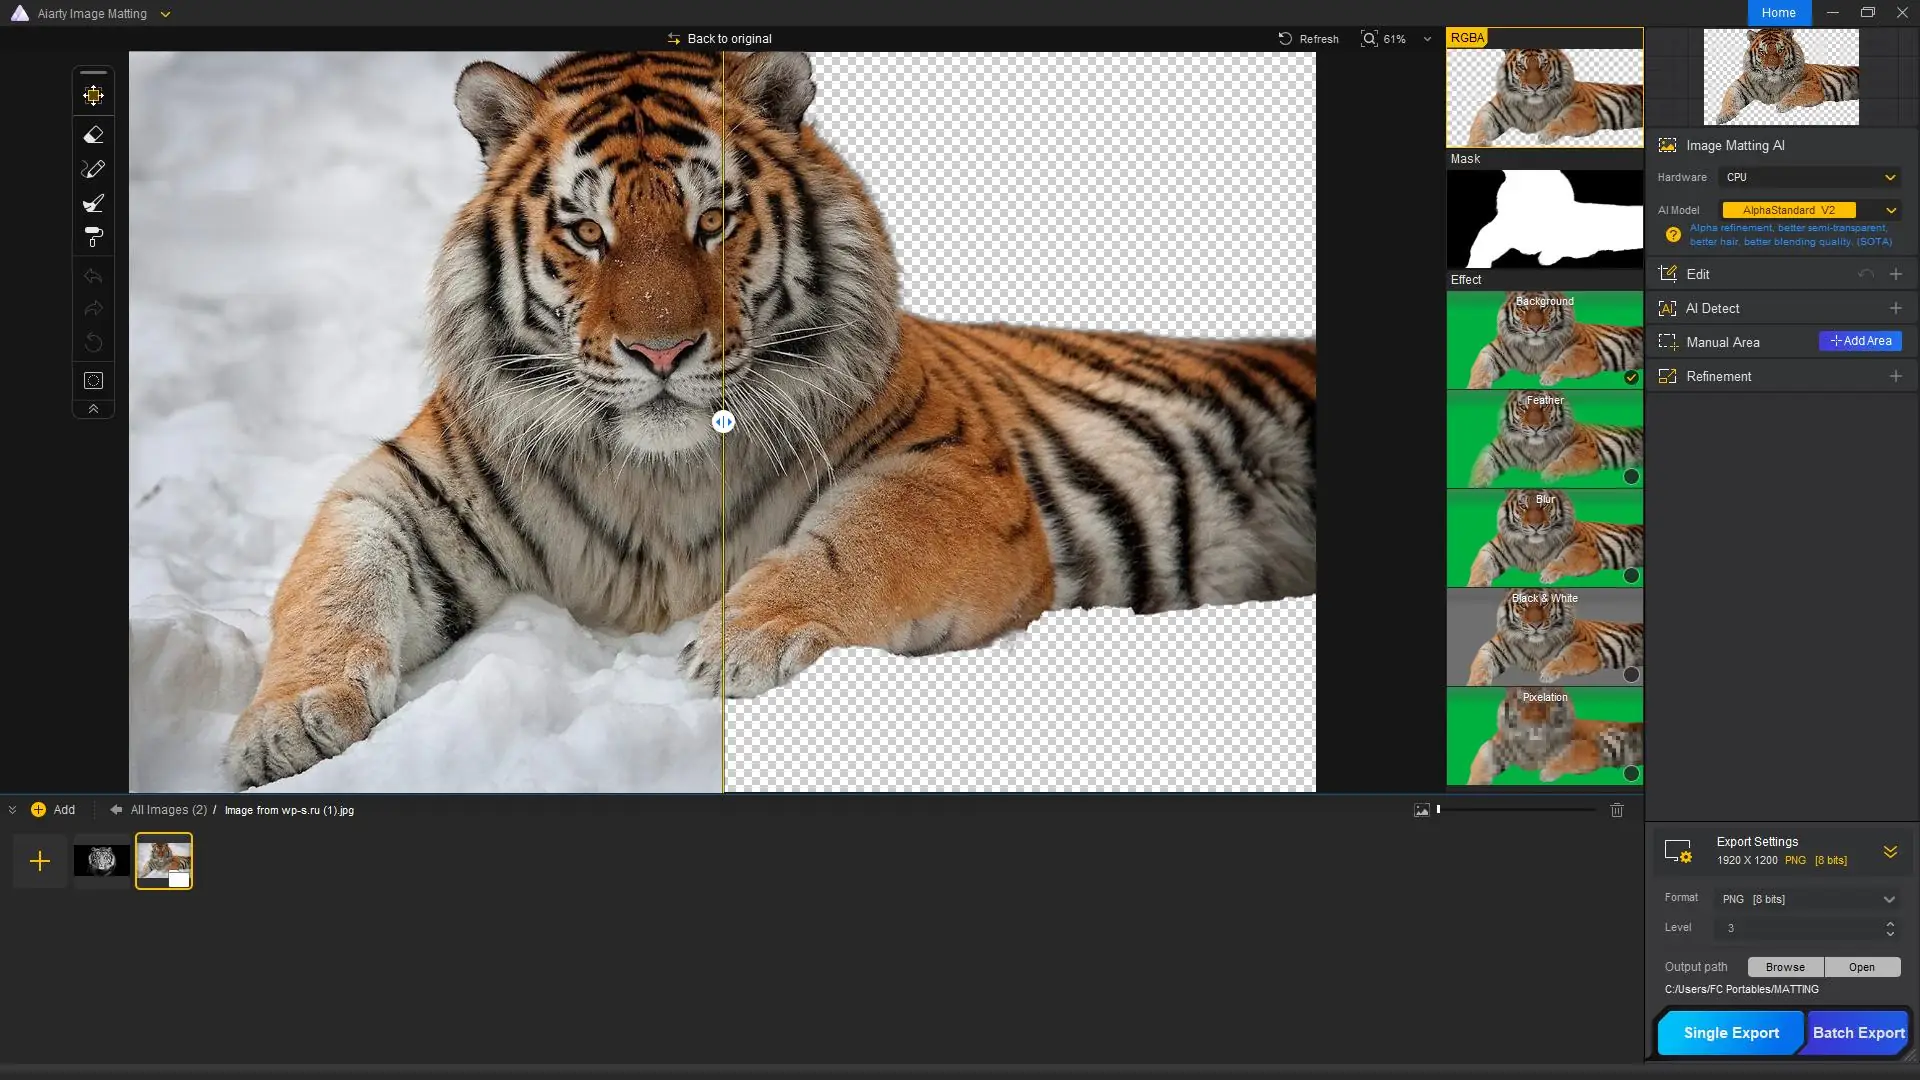Toggle the Black & White effect
Screen dimensions: 1920x1080
click(1631, 674)
